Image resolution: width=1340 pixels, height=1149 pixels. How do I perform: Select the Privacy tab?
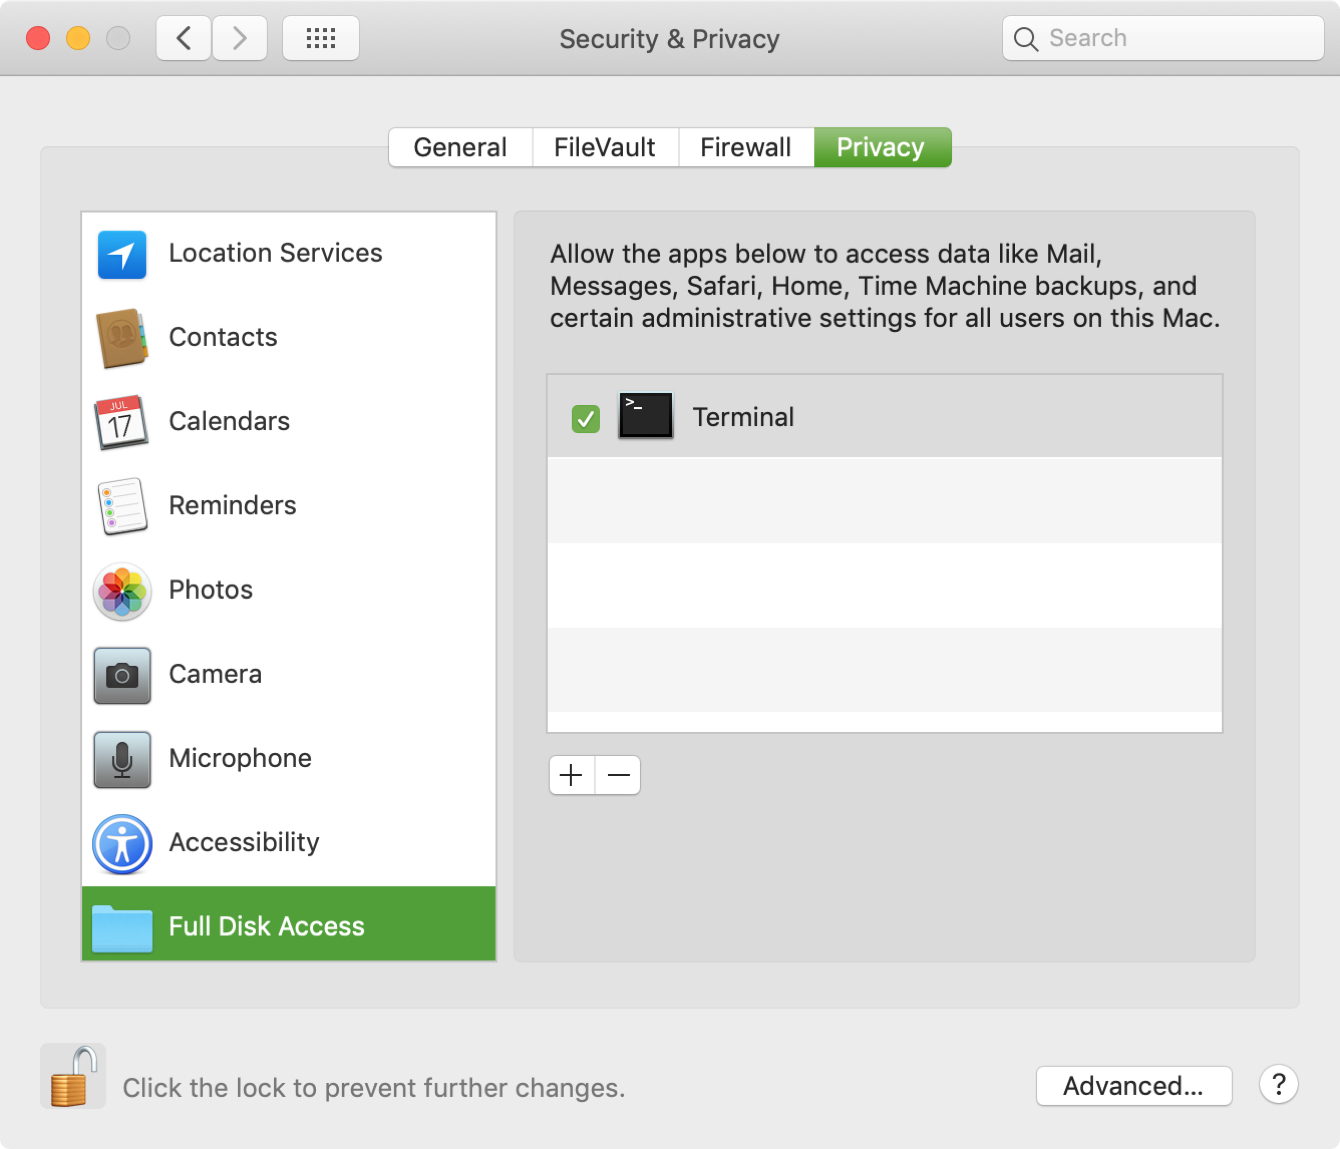tap(882, 147)
